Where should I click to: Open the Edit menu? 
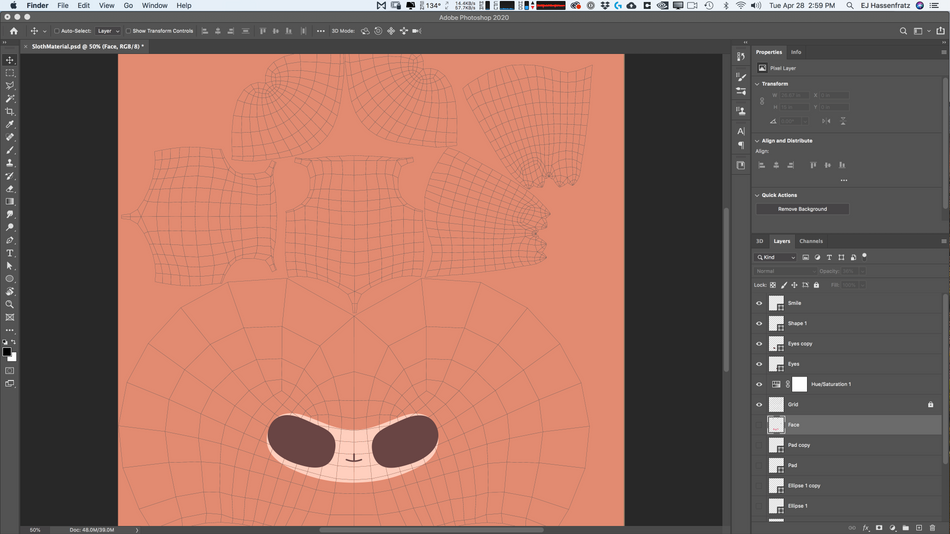(84, 5)
